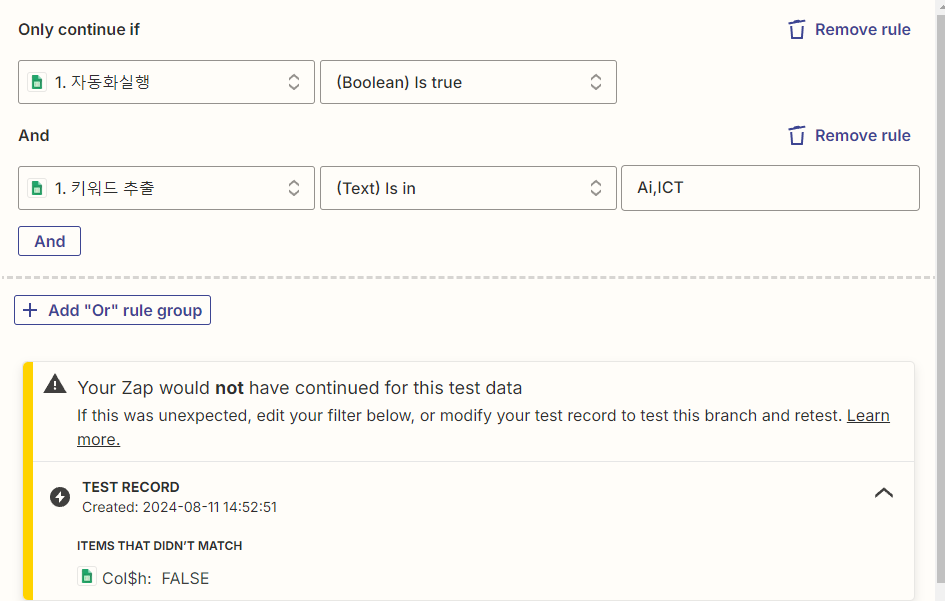Viewport: 945px width, 601px height.
Task: Click Google Sheets icon in 자동화실행 field
Action: pyautogui.click(x=37, y=82)
